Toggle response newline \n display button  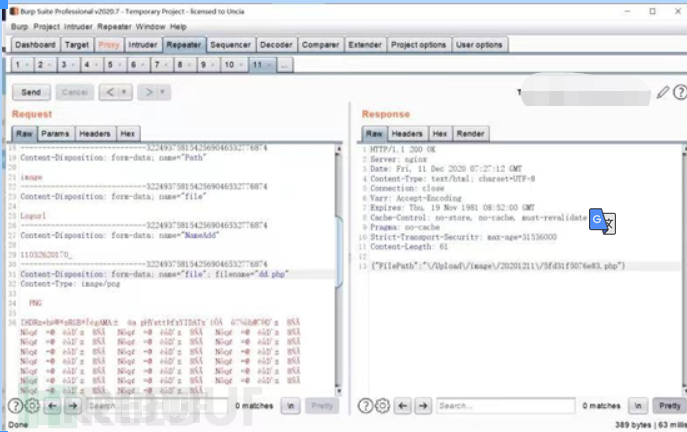click(x=638, y=406)
